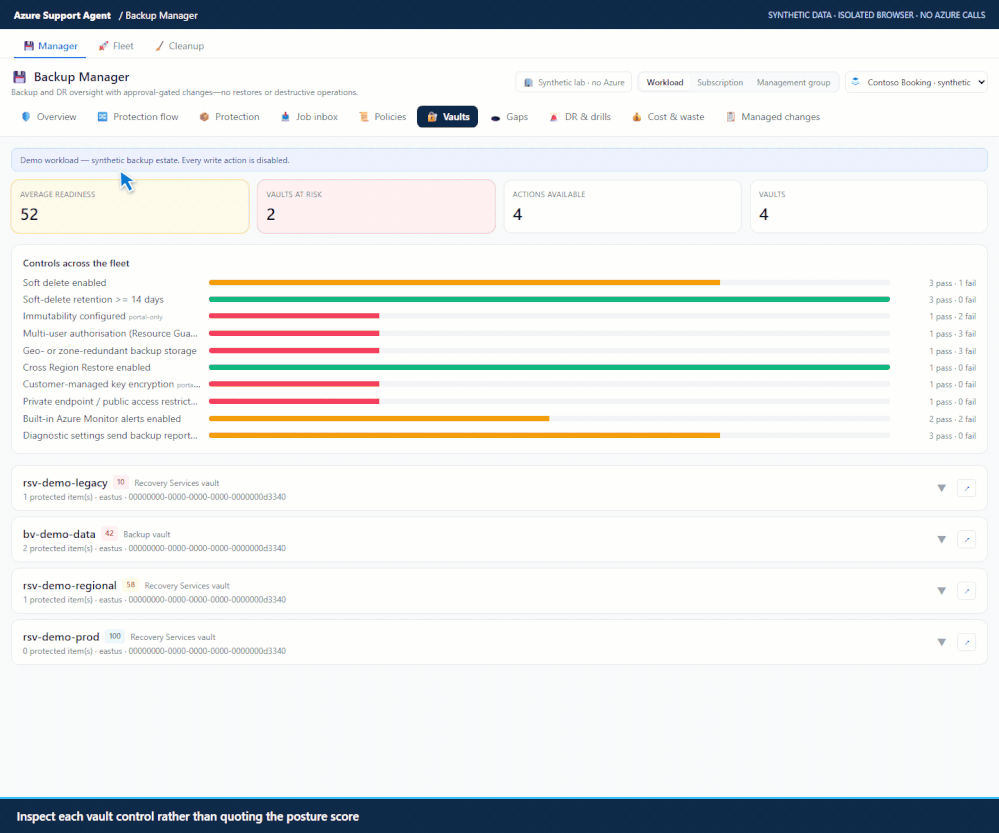Click the Cost & waste money bag icon
Viewport: 999px width, 833px height.
point(636,117)
